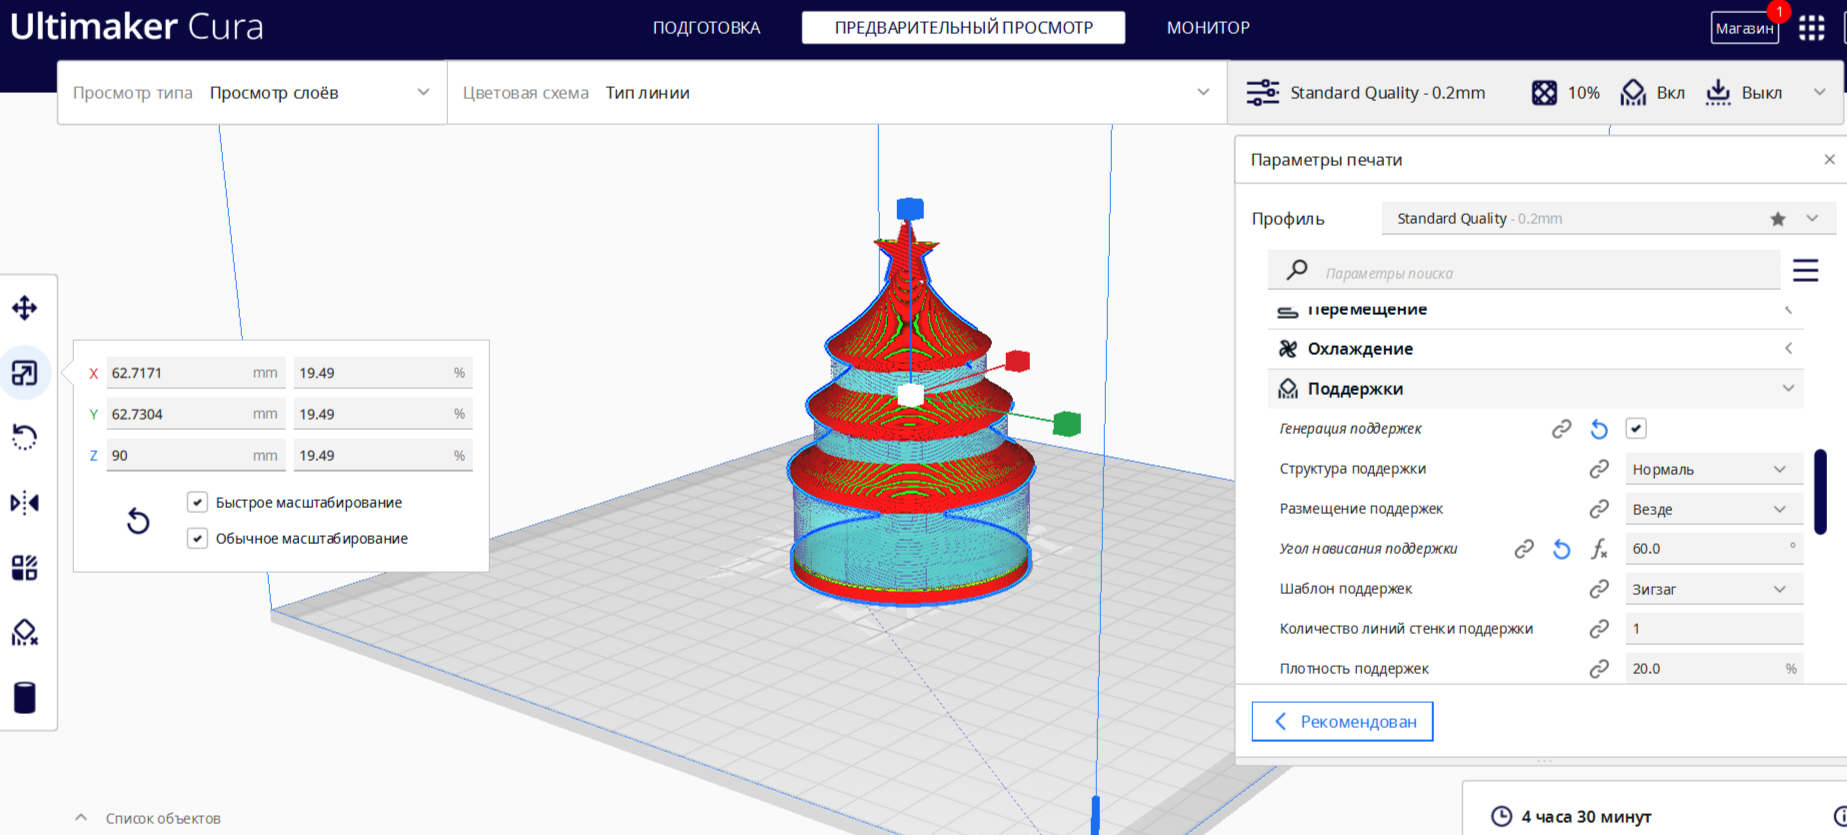Click the clock icon by print time
Image resolution: width=1847 pixels, height=835 pixels.
[1501, 817]
